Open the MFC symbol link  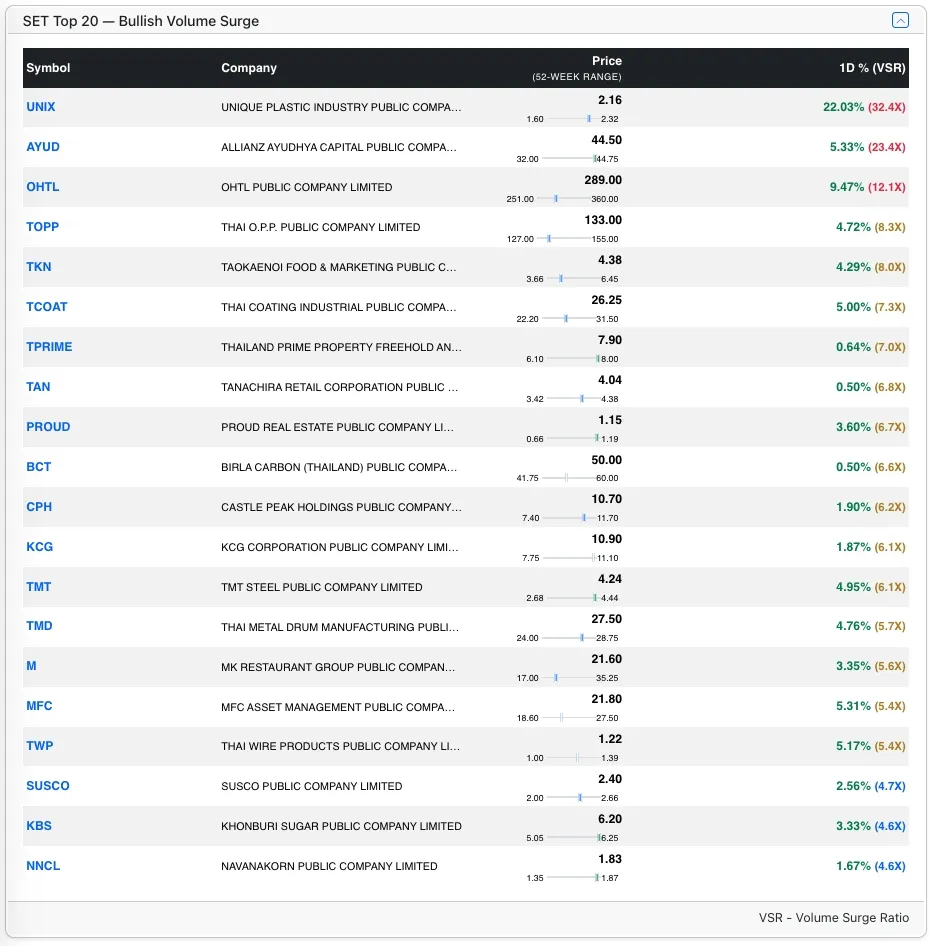coord(39,706)
